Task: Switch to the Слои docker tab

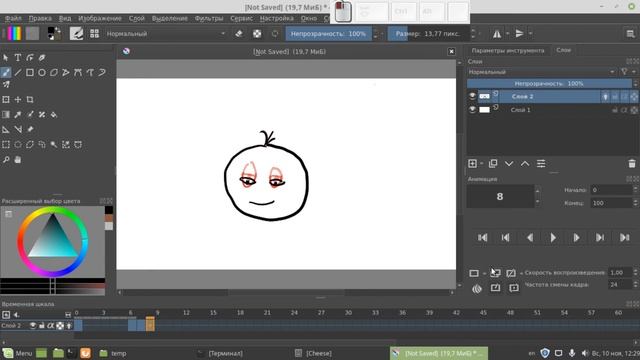Action: 564,50
